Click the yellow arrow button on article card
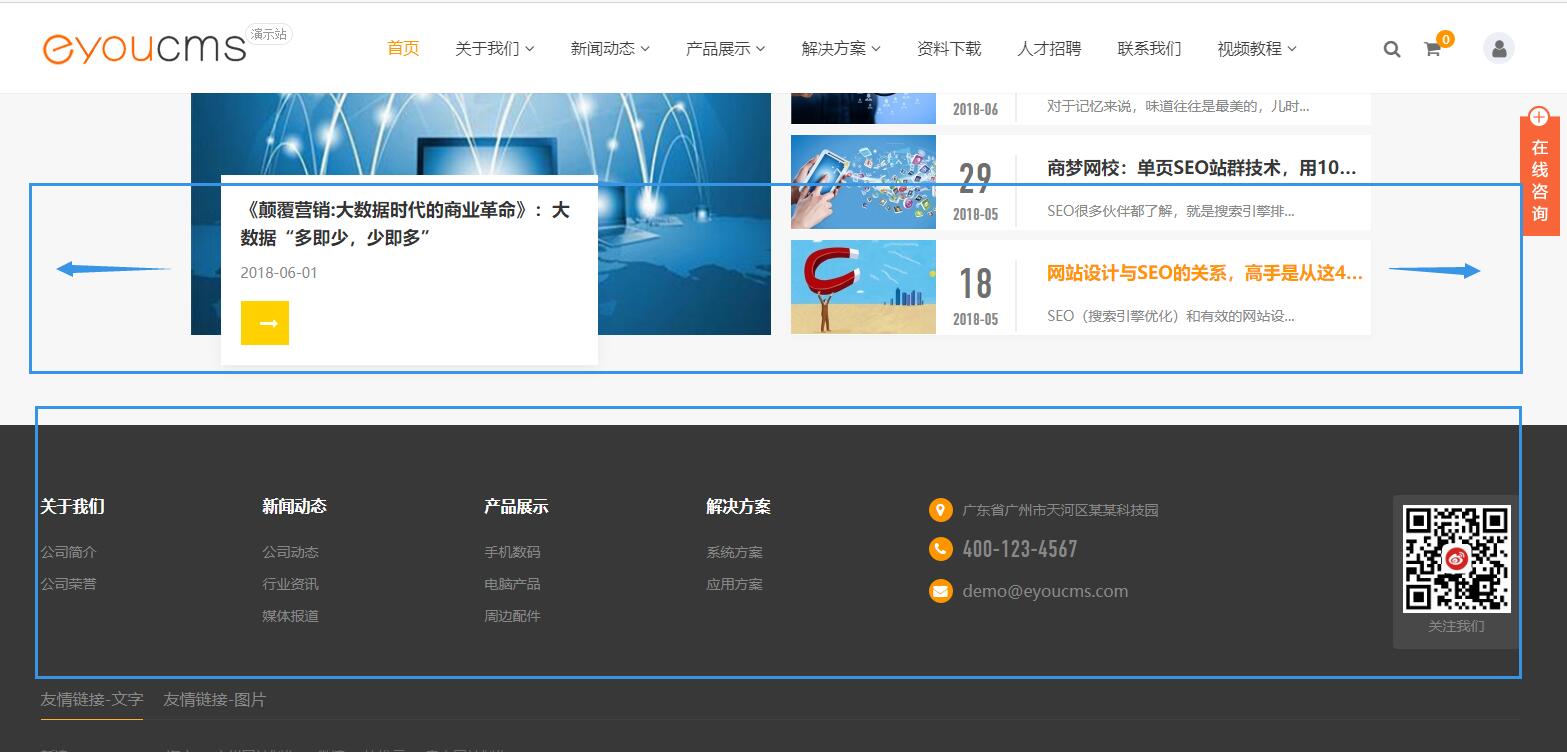This screenshot has height=752, width=1567. 265,323
